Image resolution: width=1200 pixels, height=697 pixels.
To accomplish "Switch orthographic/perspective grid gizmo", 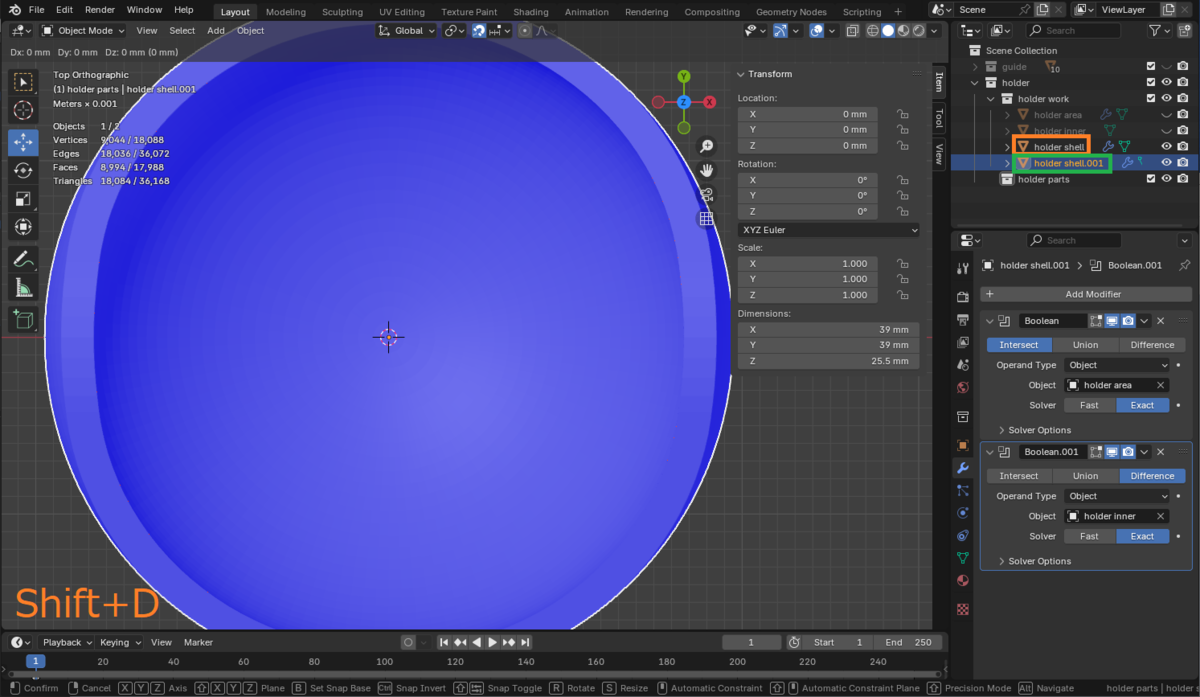I will point(707,218).
